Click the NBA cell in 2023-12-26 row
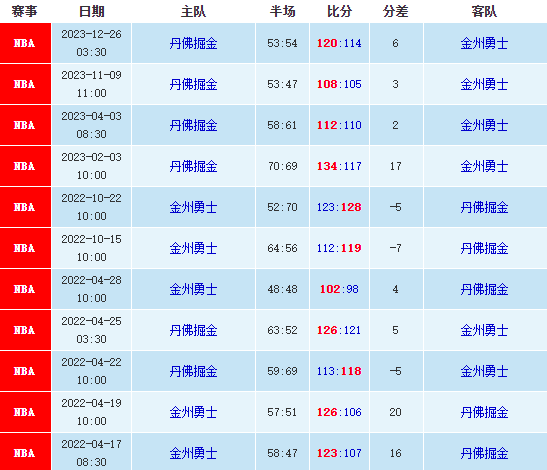The width and height of the screenshot is (547, 470). click(25, 43)
